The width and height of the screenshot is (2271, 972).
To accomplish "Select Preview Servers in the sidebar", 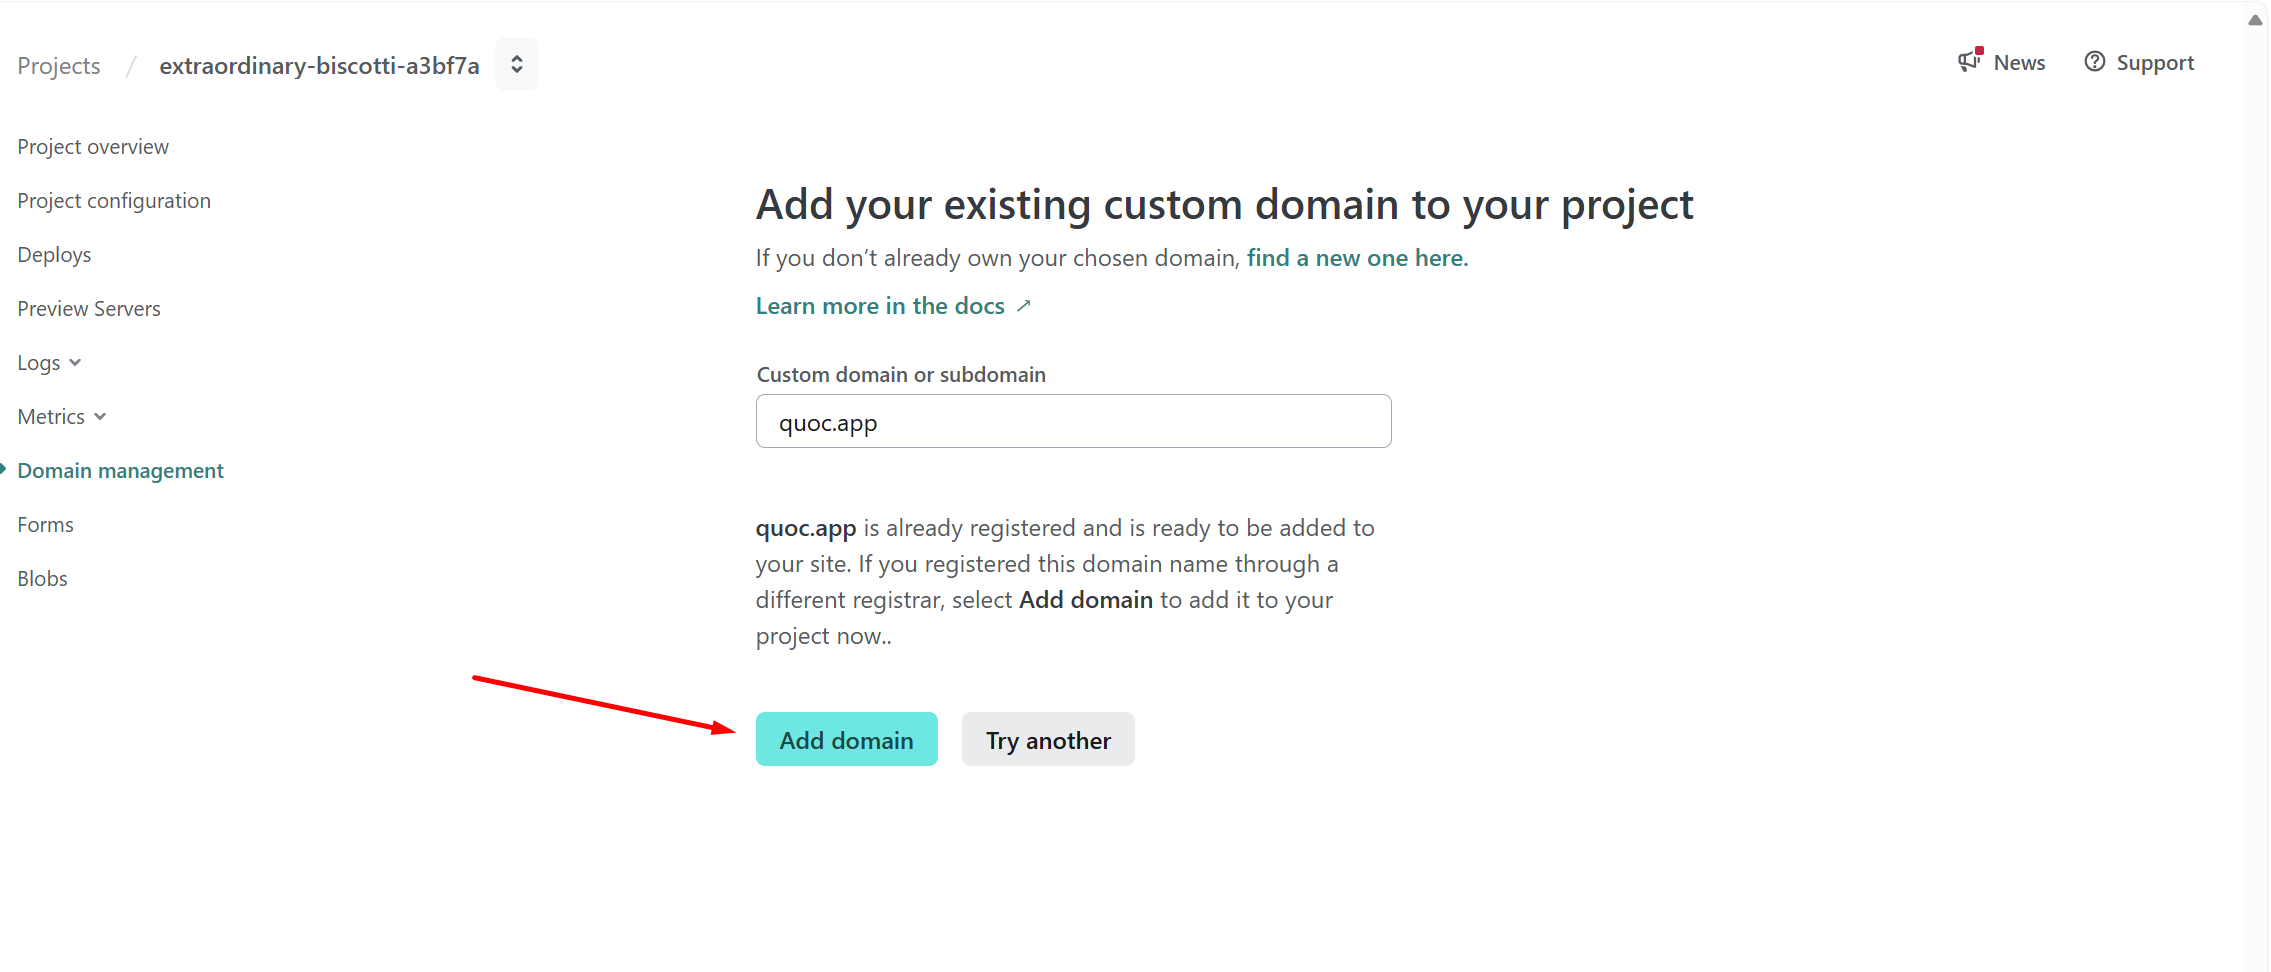I will tap(89, 309).
